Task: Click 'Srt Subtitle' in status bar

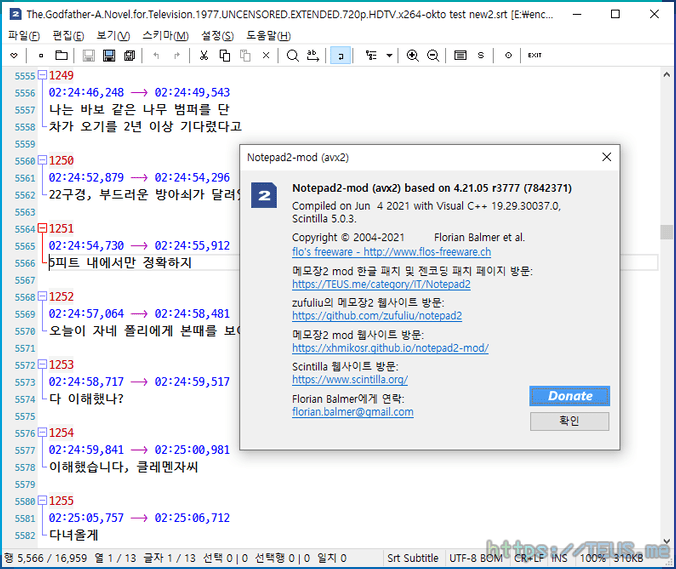Action: [x=413, y=558]
